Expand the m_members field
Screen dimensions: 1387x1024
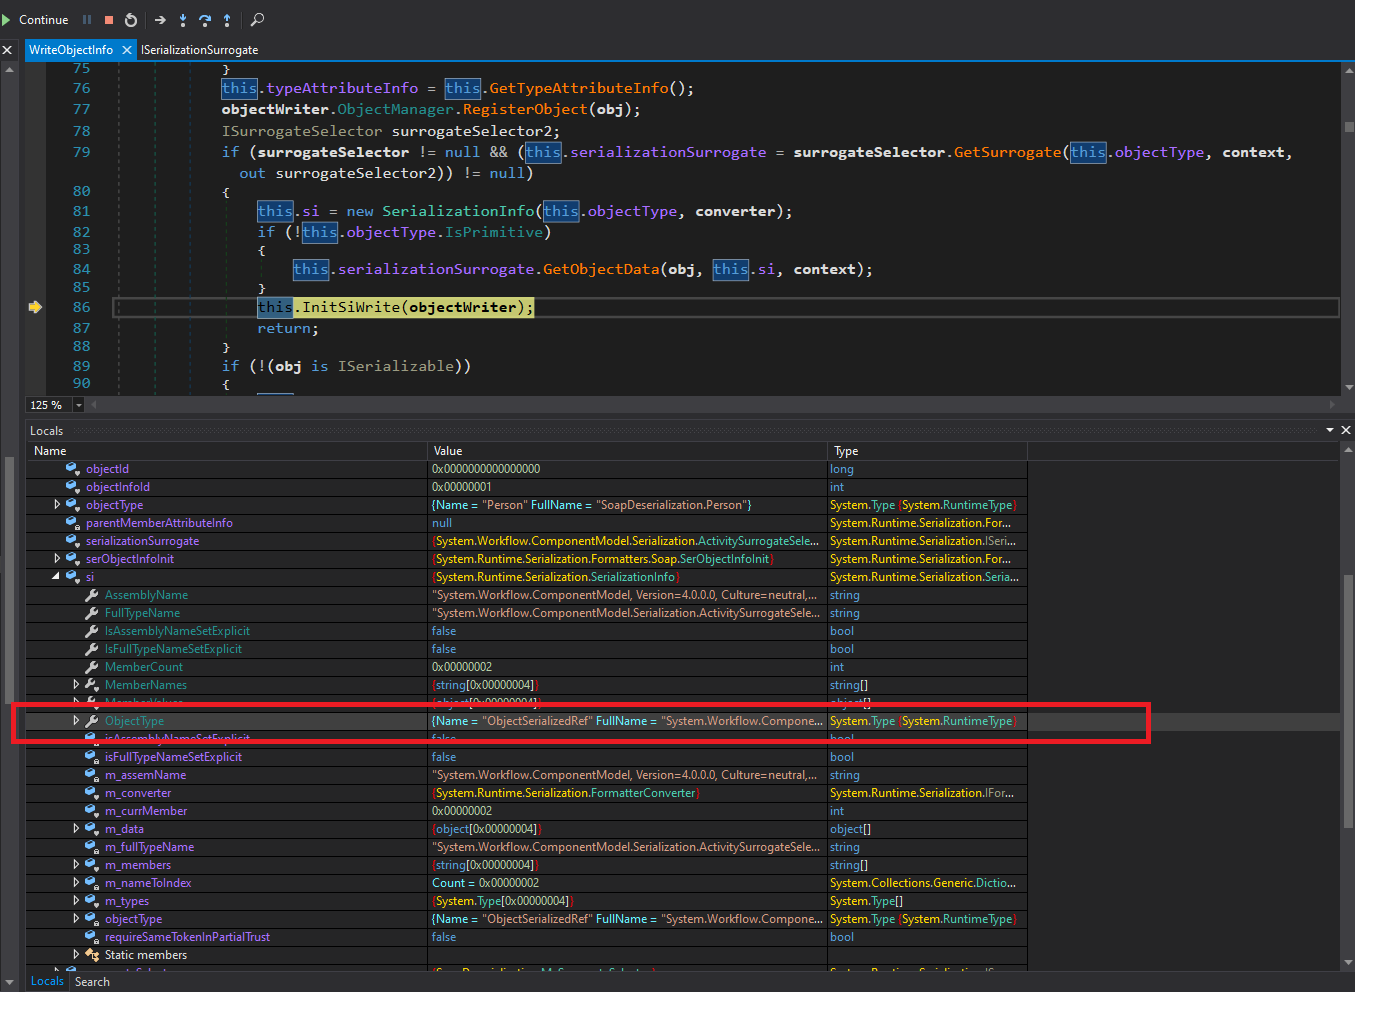76,865
